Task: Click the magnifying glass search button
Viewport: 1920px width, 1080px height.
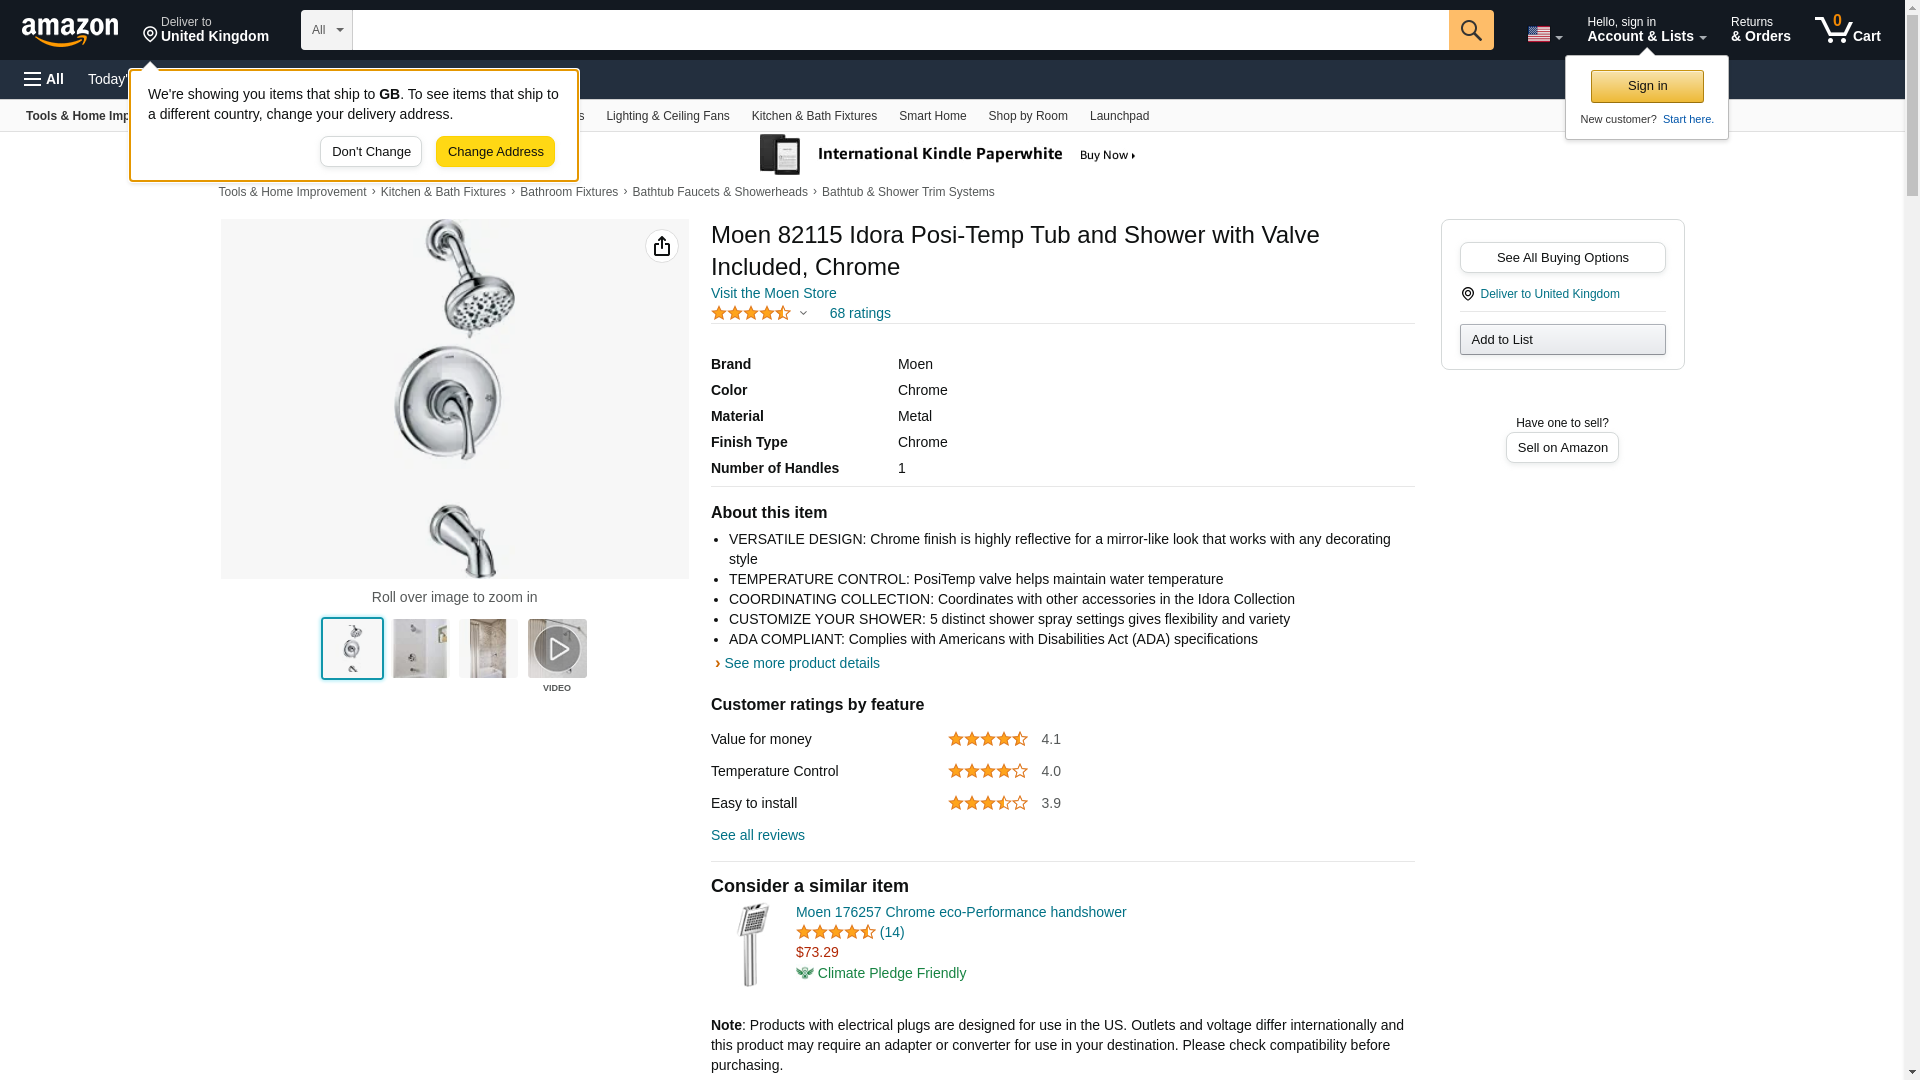Action: click(1470, 30)
